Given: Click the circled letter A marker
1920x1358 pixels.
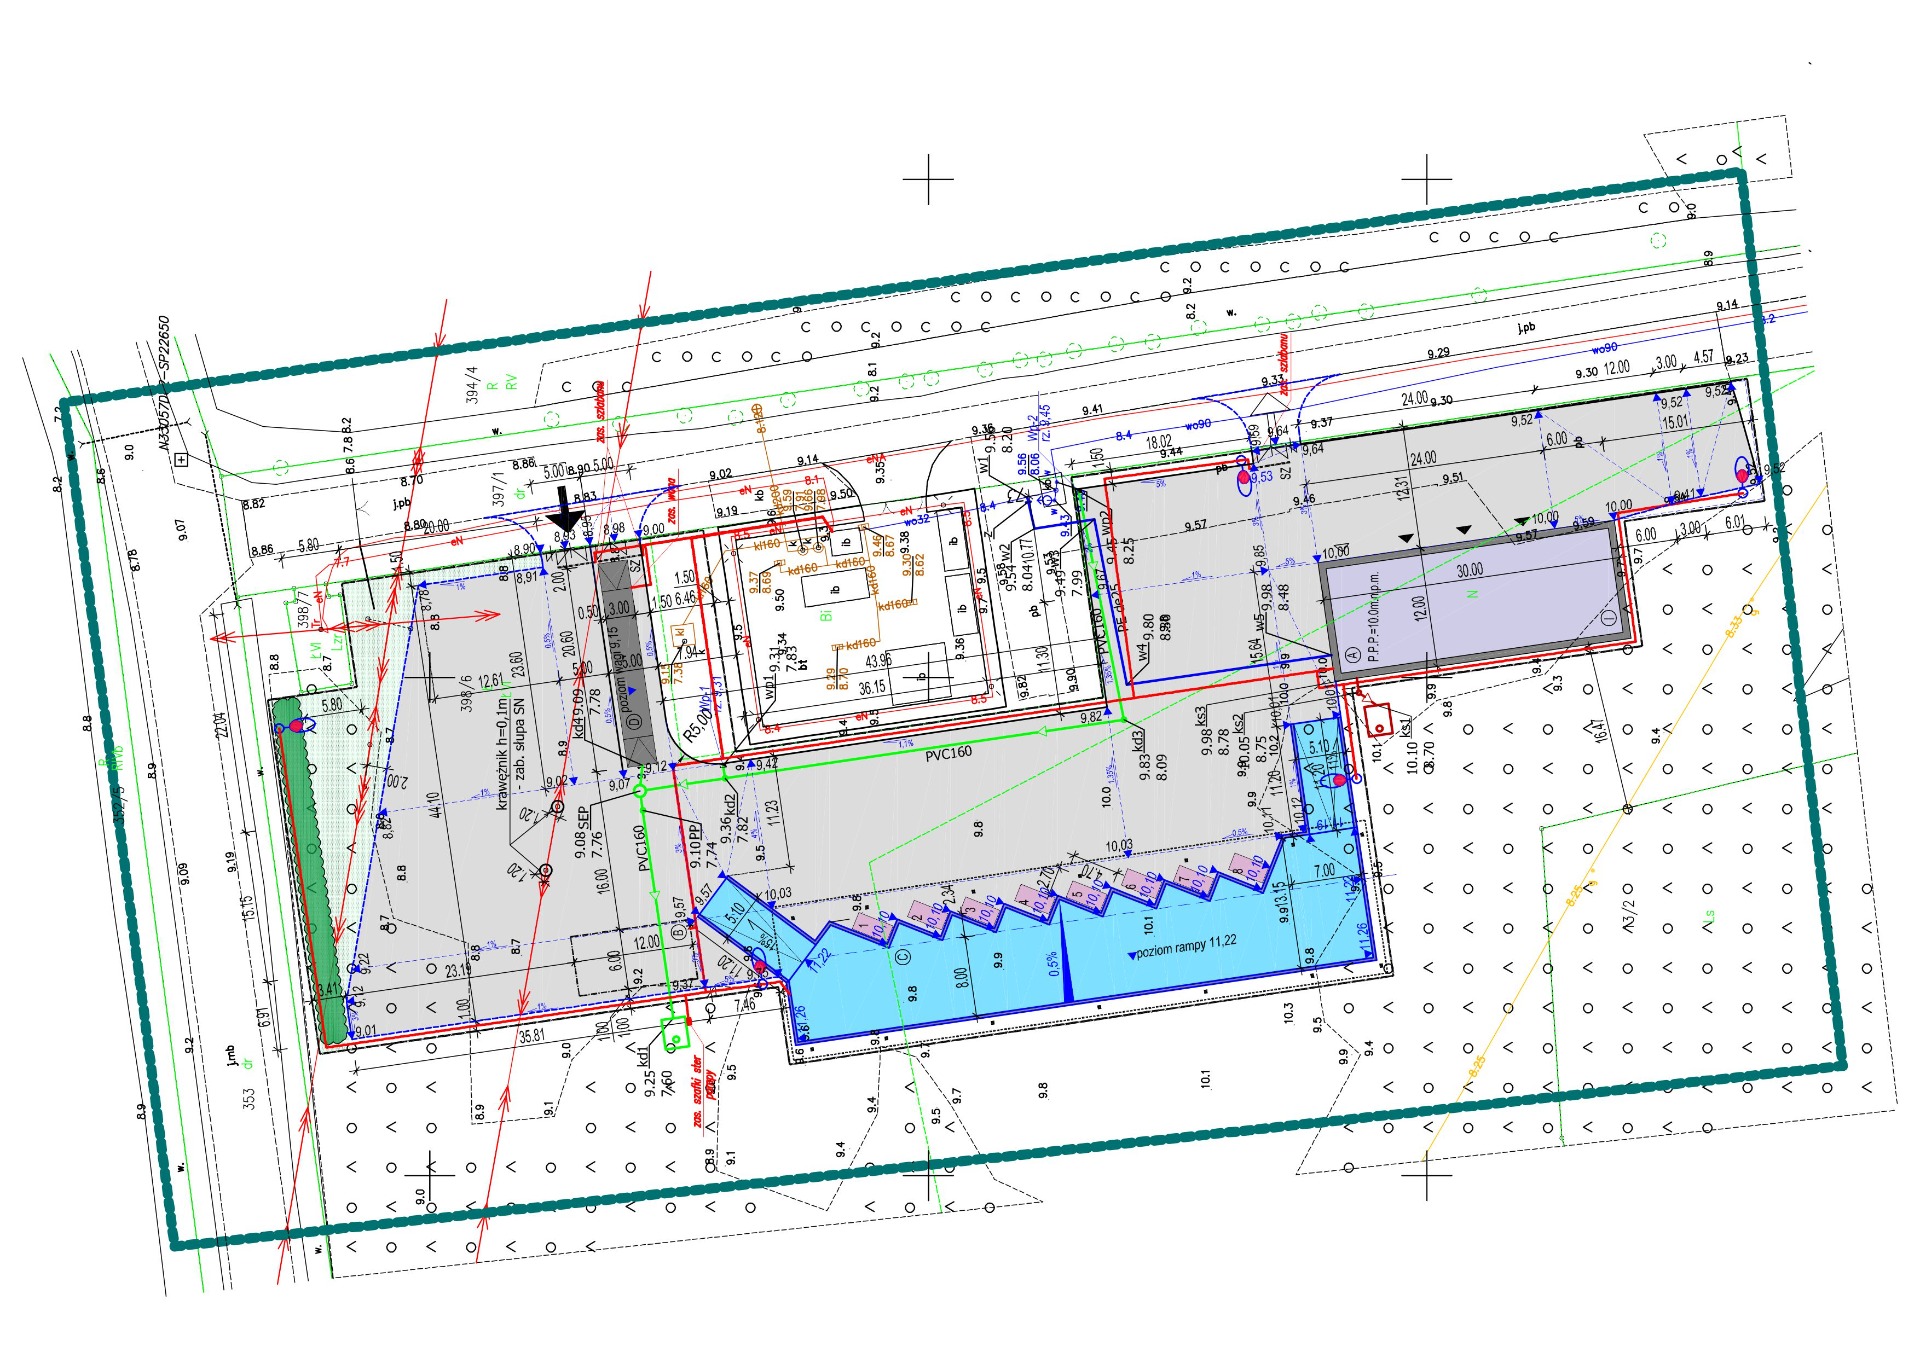Looking at the screenshot, I should point(1353,655).
